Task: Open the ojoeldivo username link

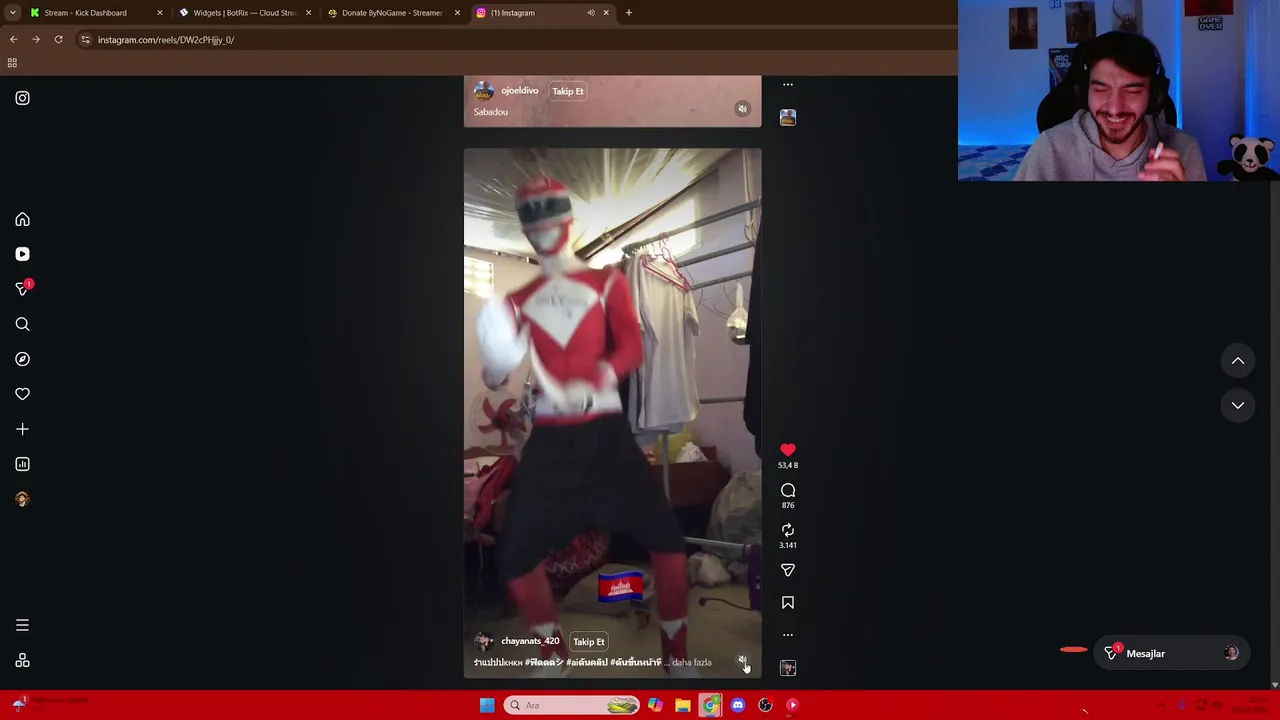Action: point(520,90)
